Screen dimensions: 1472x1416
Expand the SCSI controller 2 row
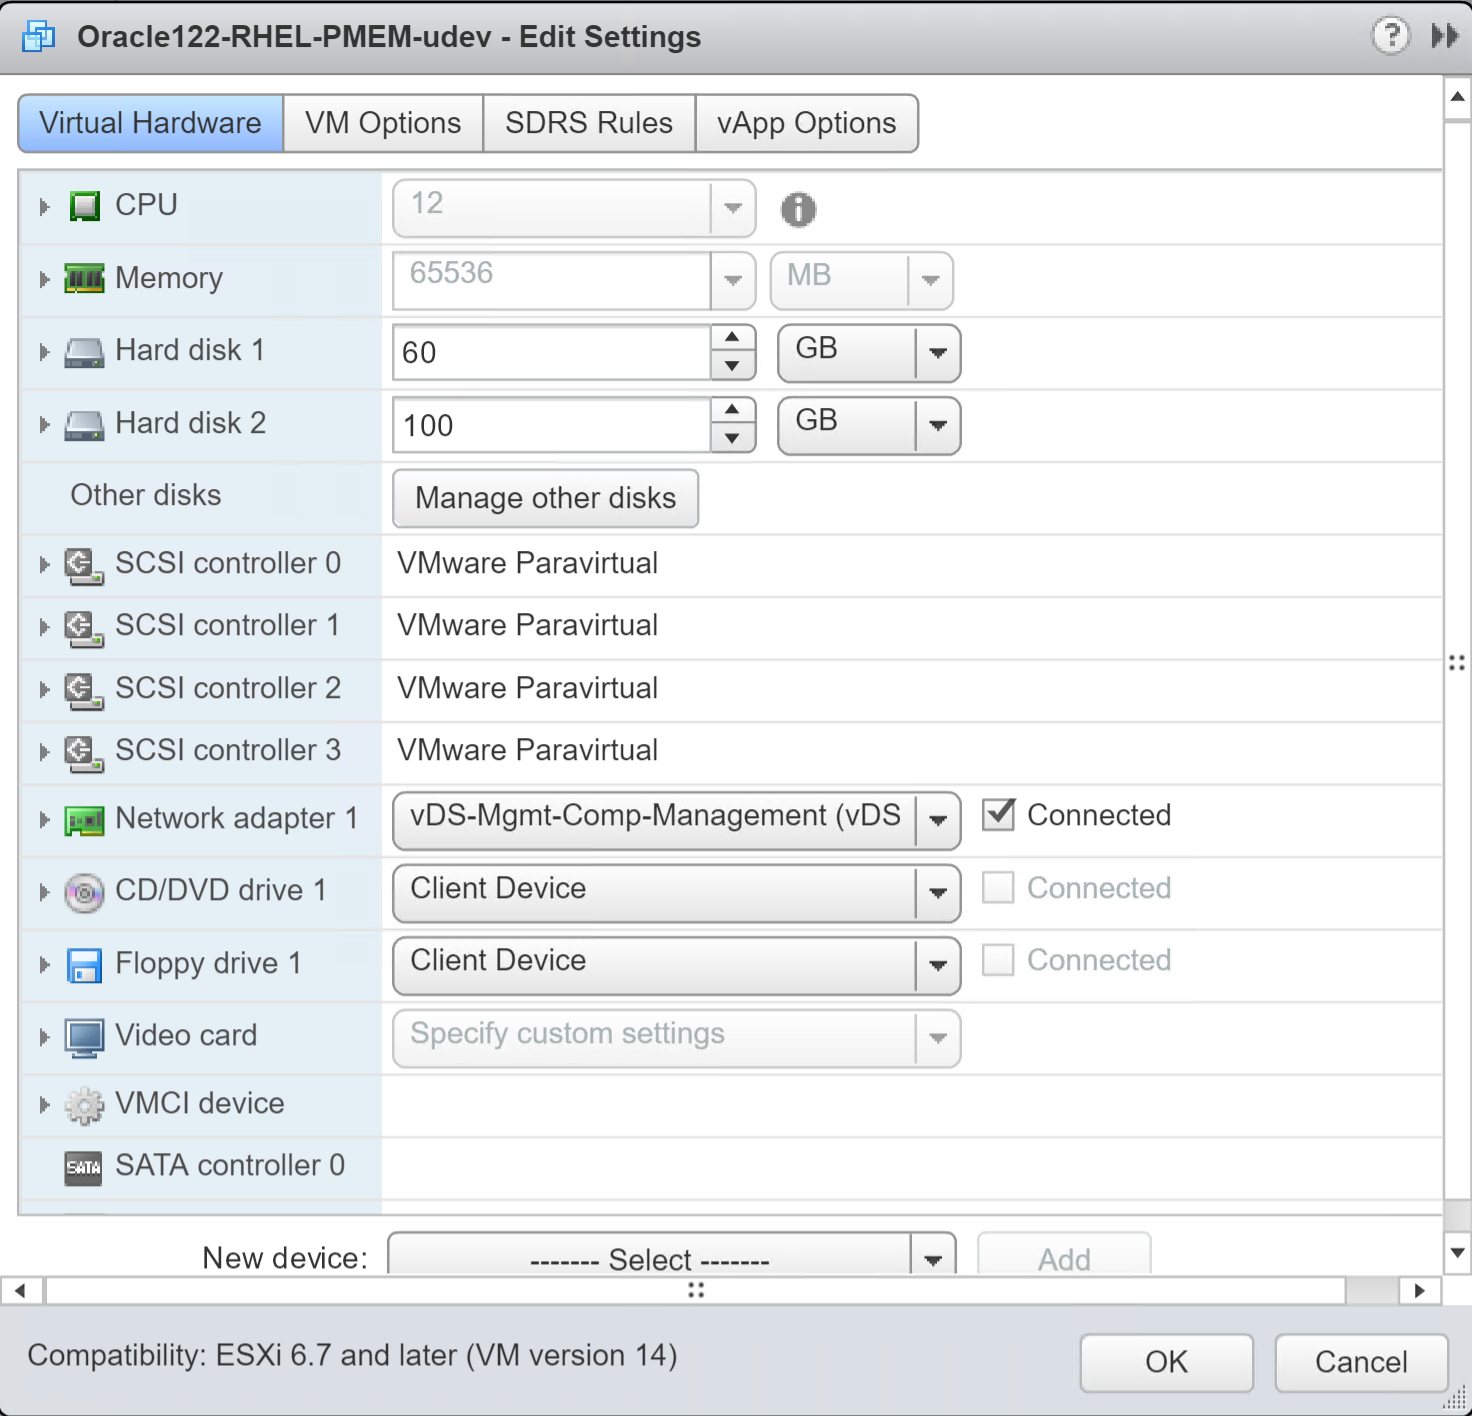pyautogui.click(x=44, y=690)
